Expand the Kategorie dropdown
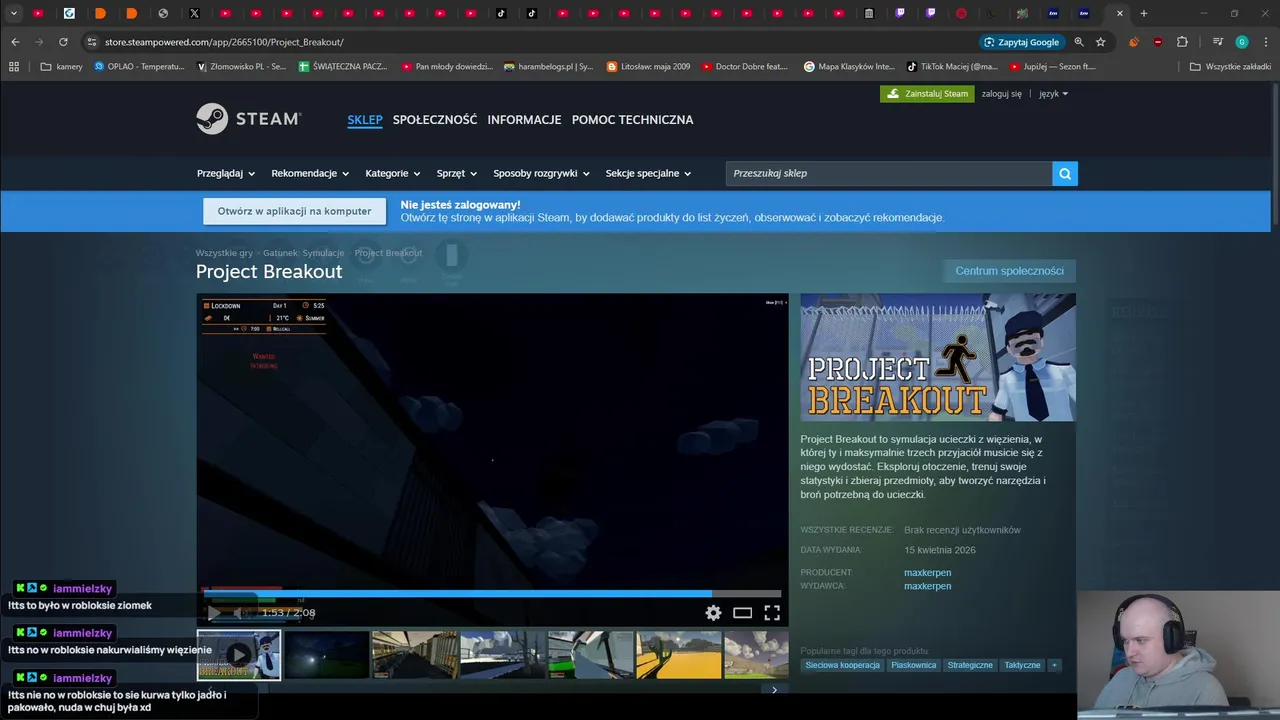 [393, 173]
